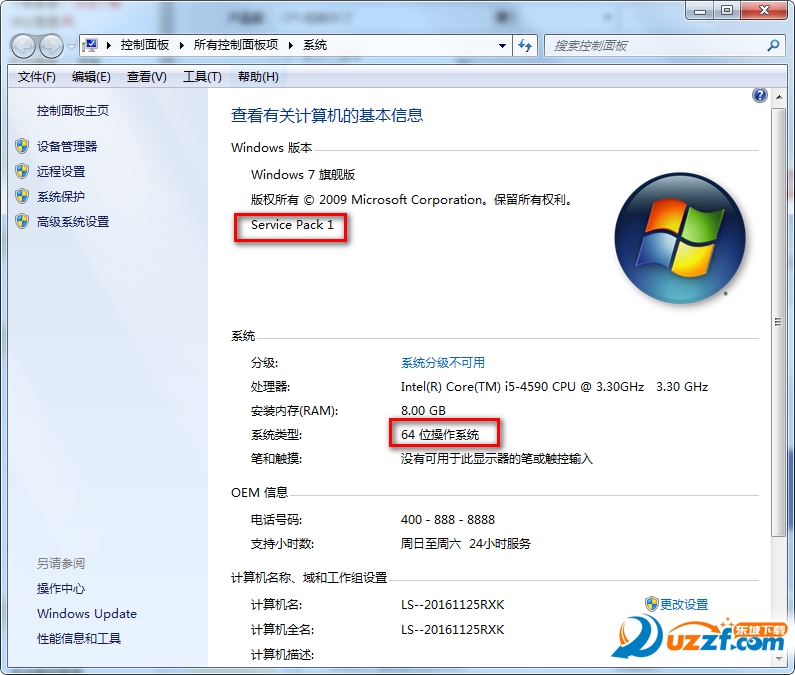Viewport: 795px width, 675px height.
Task: Click the 没有可用于此显示器的笔或触控输入 text
Action: 496,459
